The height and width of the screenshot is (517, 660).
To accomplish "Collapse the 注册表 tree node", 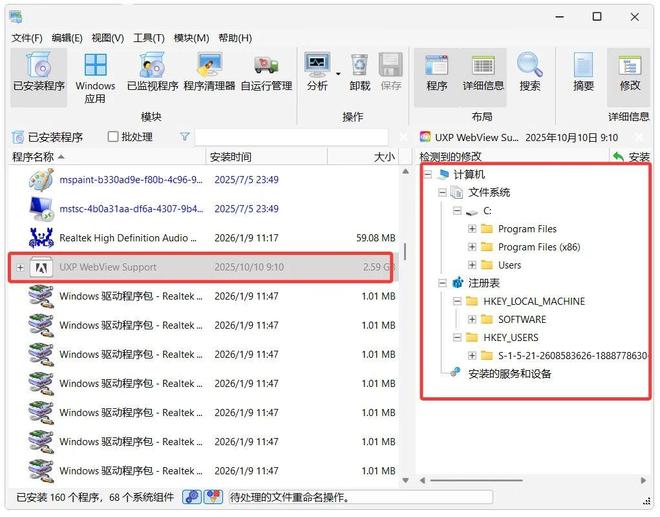I will 442,283.
